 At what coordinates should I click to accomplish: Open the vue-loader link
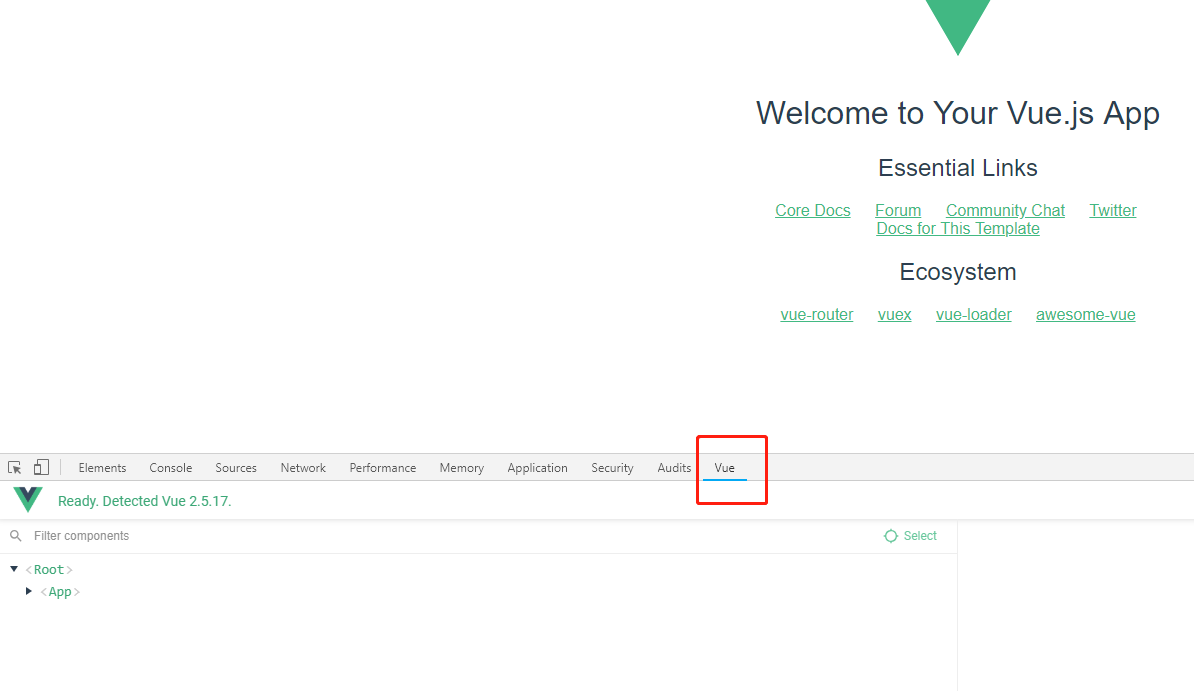coord(973,315)
